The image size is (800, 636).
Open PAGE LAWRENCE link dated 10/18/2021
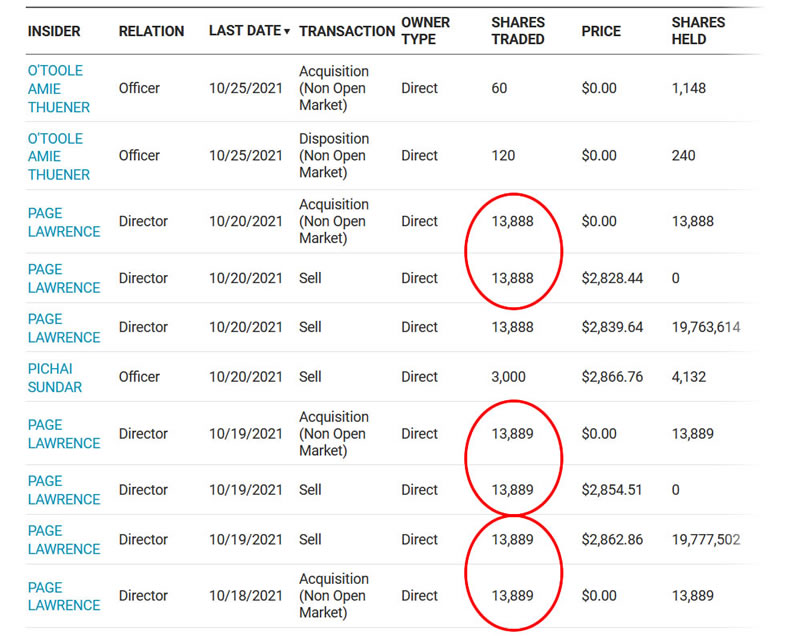point(63,596)
